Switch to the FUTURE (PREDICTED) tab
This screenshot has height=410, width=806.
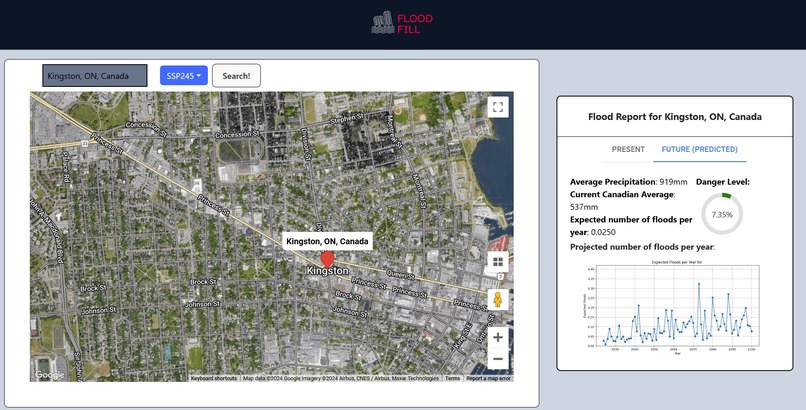(700, 149)
